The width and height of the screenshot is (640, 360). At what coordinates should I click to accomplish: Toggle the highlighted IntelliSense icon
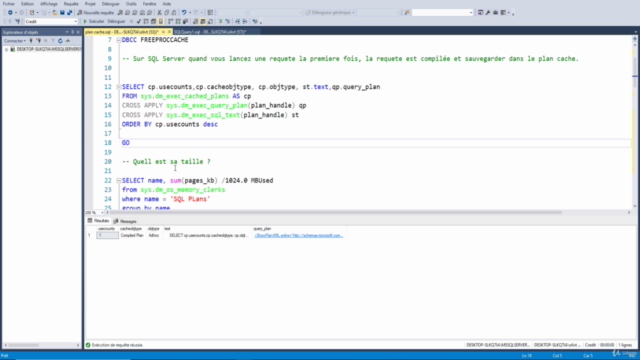(x=161, y=22)
